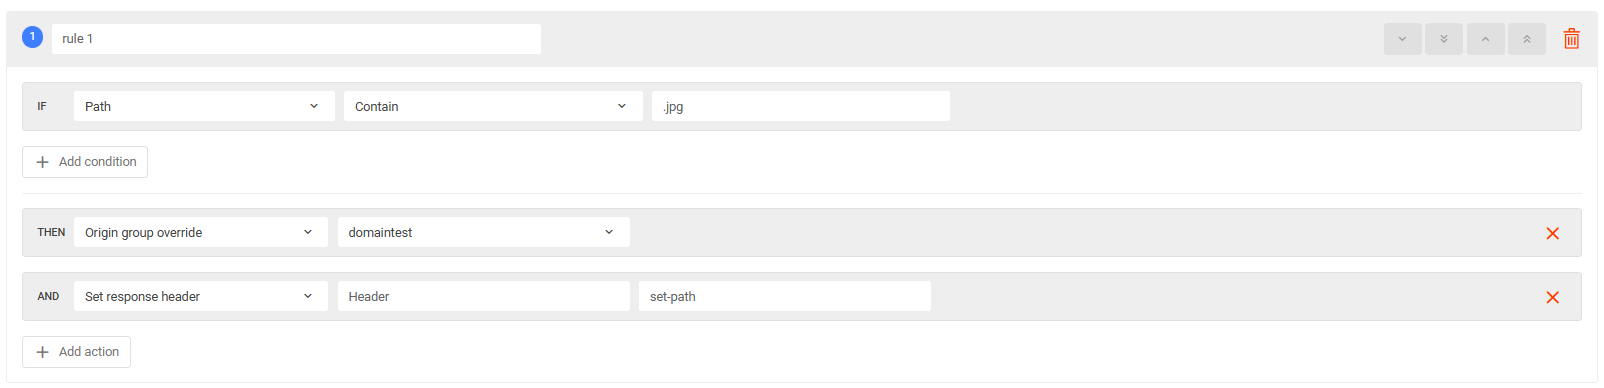Screen dimensions: 1604x388
Task: Remove the Origin group override action
Action: point(1552,233)
